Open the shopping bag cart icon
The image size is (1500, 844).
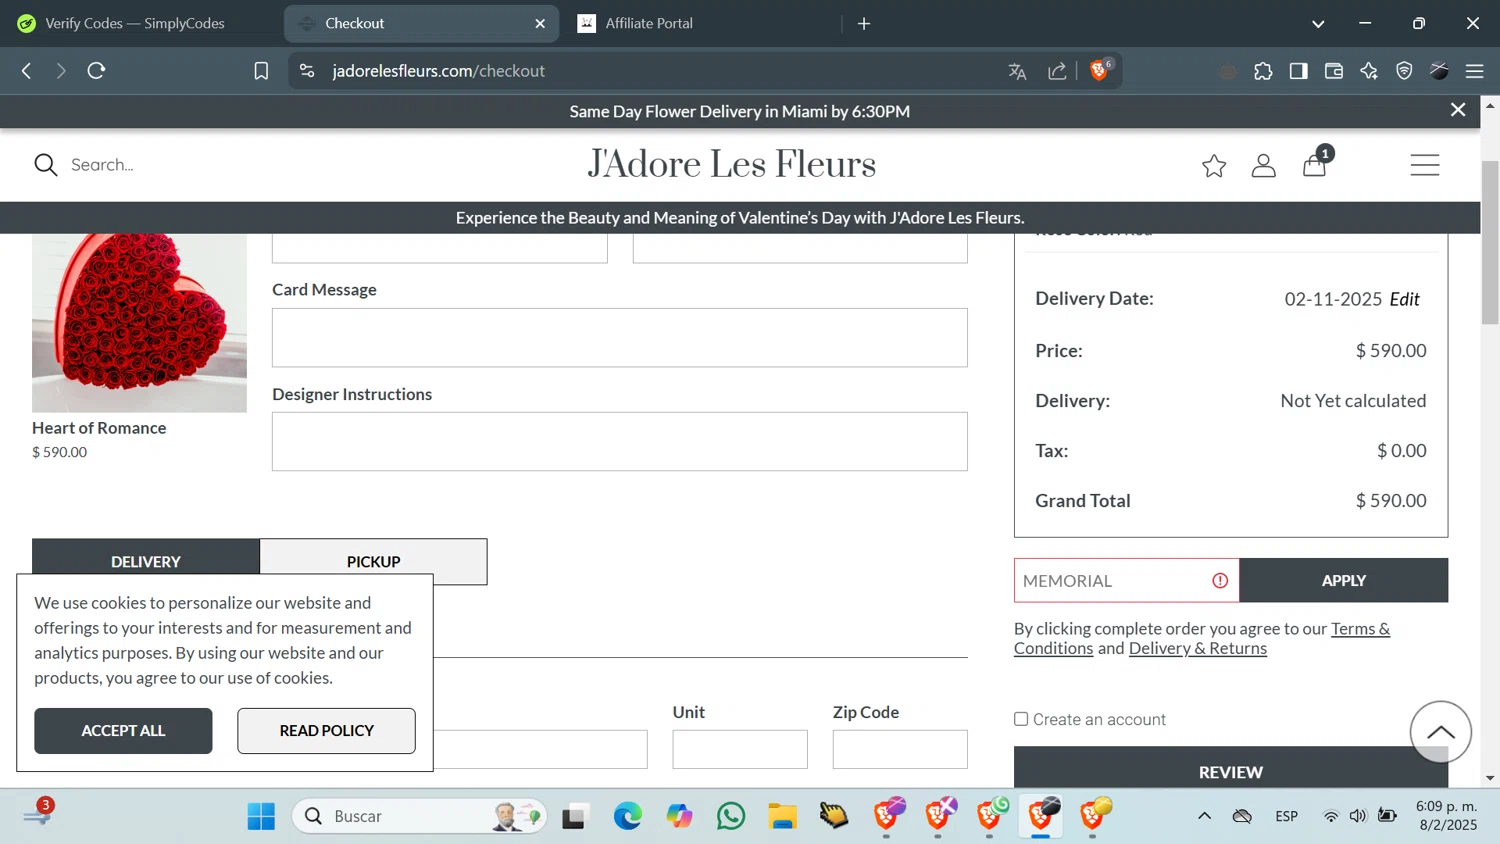pyautogui.click(x=1315, y=165)
